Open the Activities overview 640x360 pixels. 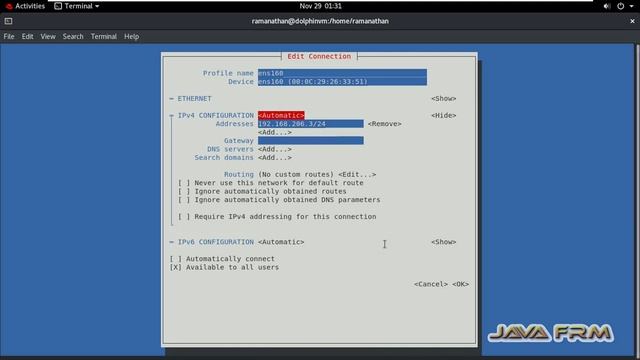[x=25, y=6]
